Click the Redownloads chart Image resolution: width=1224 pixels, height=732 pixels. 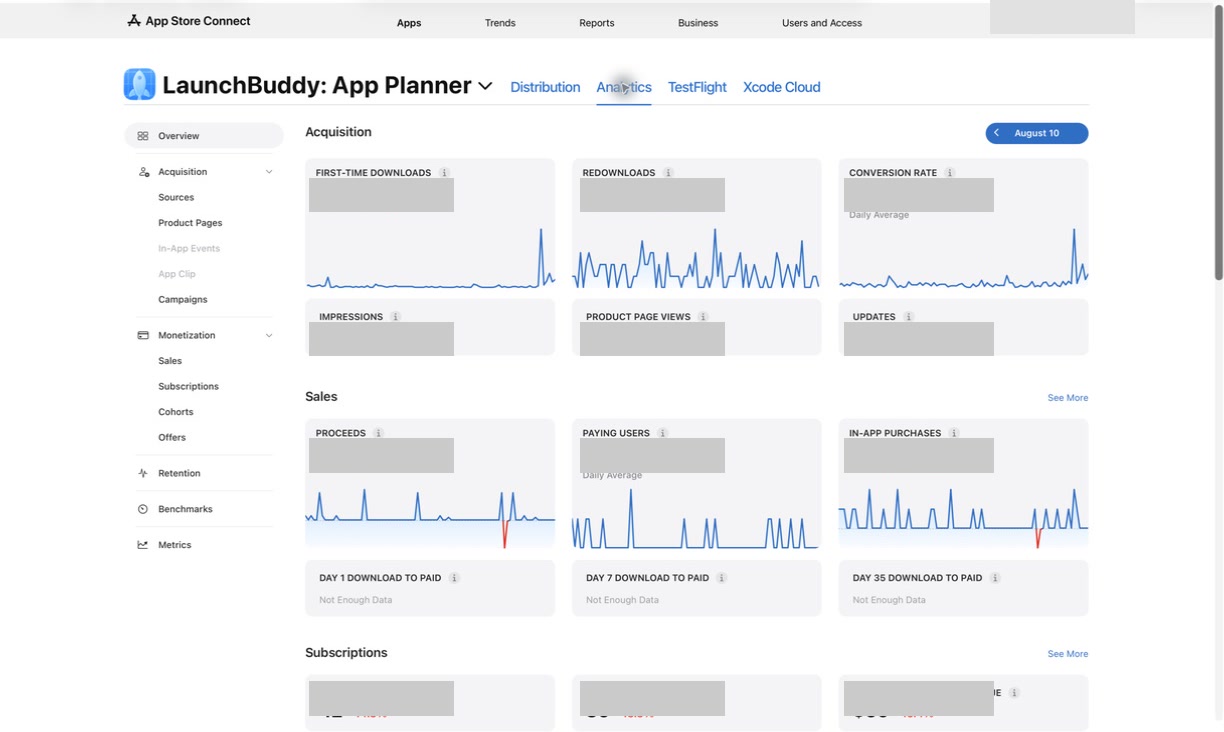pyautogui.click(x=697, y=257)
